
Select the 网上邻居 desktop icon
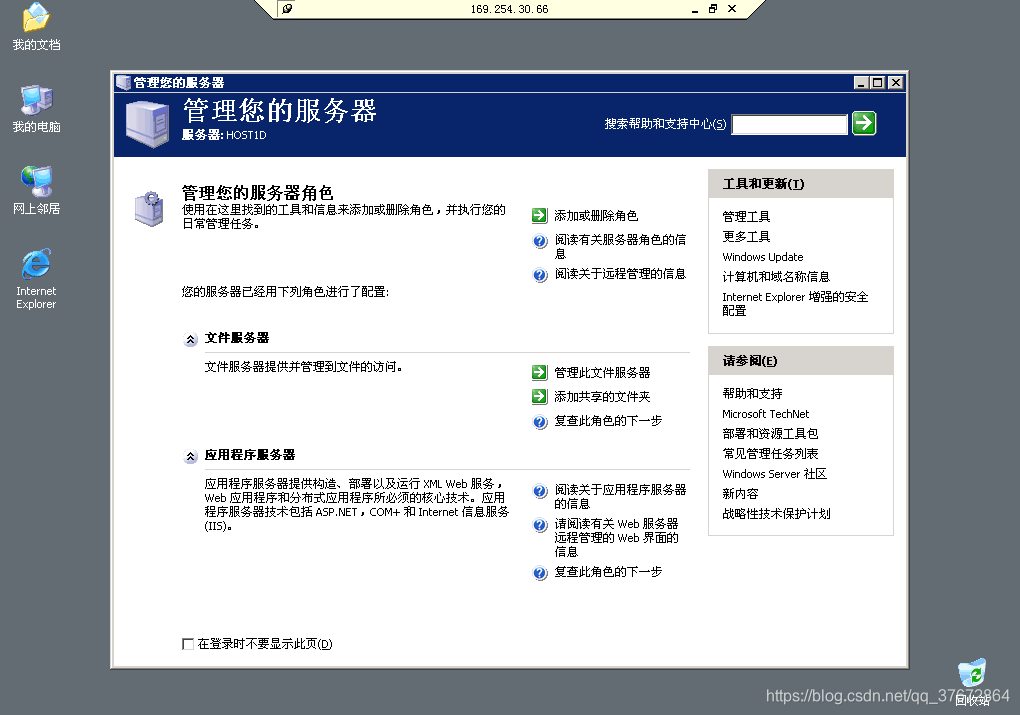36,190
